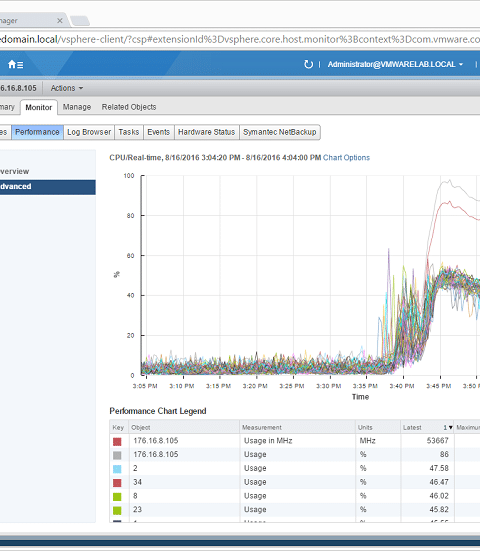480x551 pixels.
Task: Open the vSphere home menu icon
Action: click(x=15, y=65)
